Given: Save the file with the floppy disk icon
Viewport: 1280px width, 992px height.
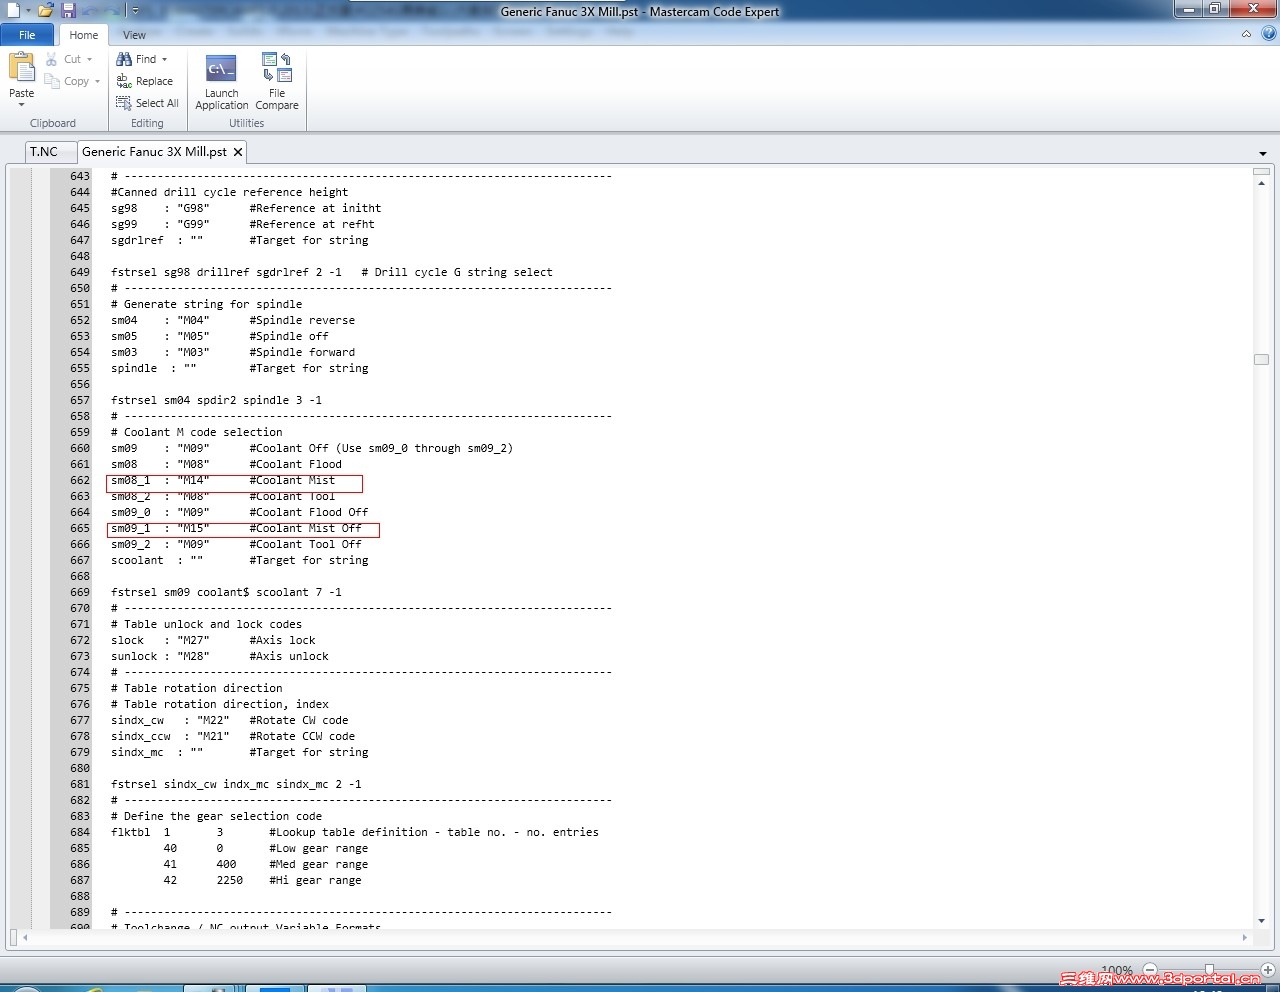Looking at the screenshot, I should 68,10.
